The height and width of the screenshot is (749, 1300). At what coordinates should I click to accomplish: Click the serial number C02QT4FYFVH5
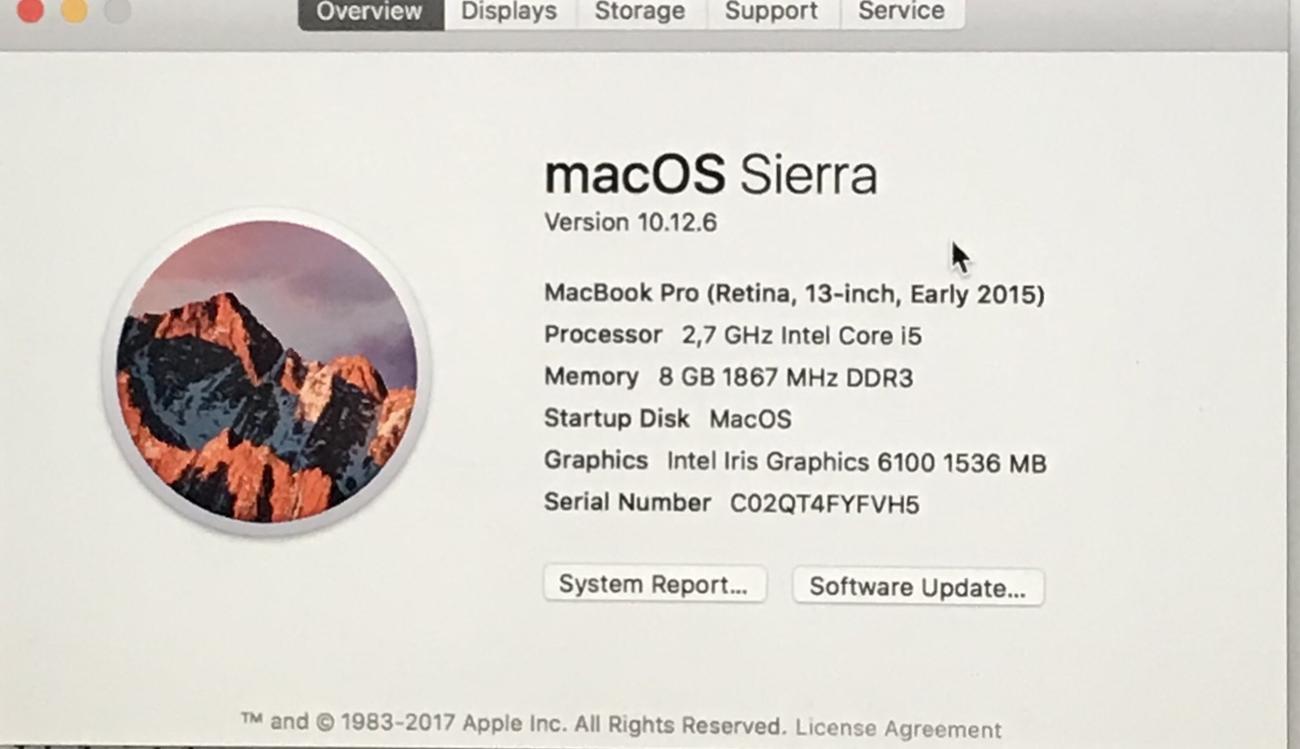pos(824,504)
